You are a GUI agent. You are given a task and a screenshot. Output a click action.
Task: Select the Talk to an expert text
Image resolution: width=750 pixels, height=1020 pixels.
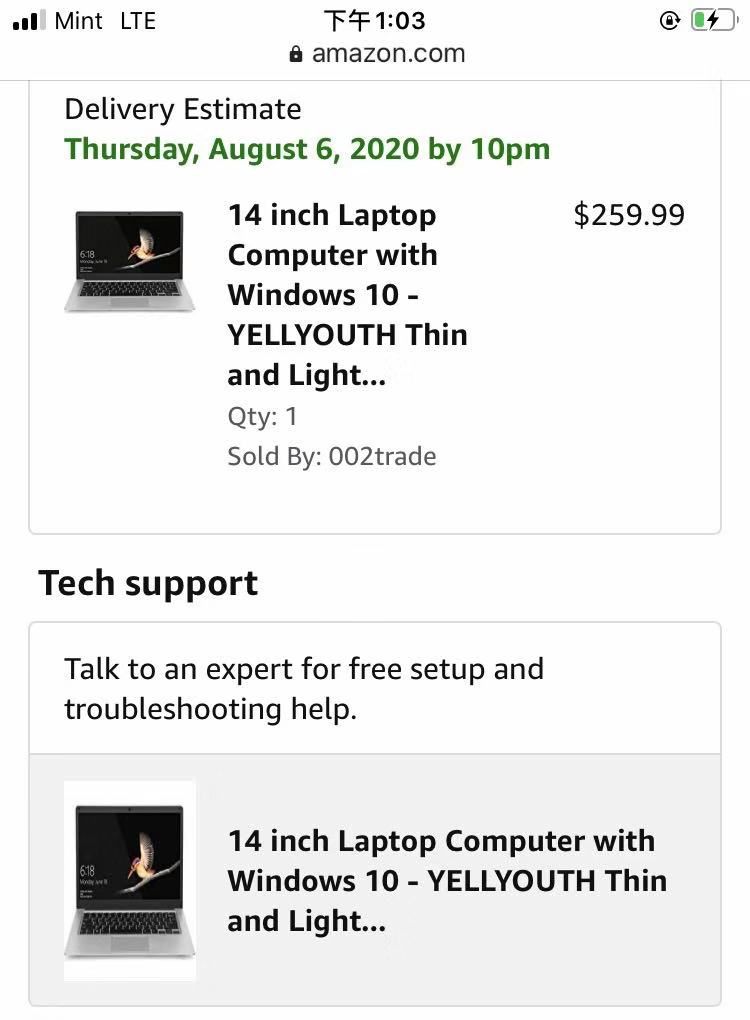[x=304, y=688]
